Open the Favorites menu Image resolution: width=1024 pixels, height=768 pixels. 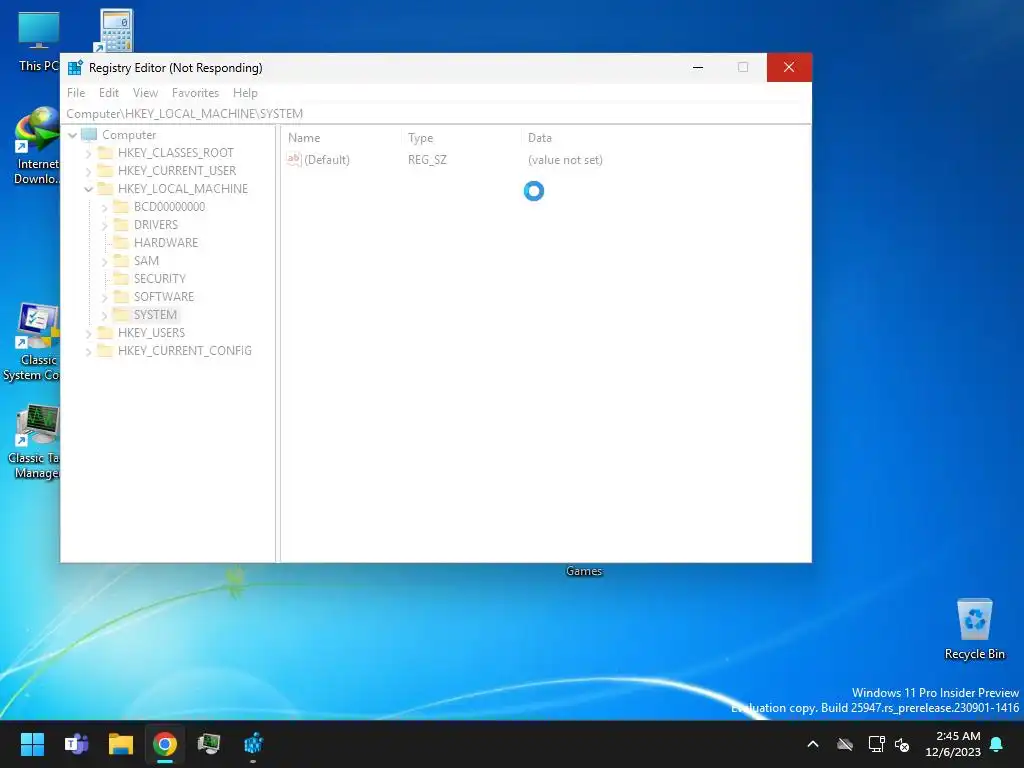tap(195, 93)
